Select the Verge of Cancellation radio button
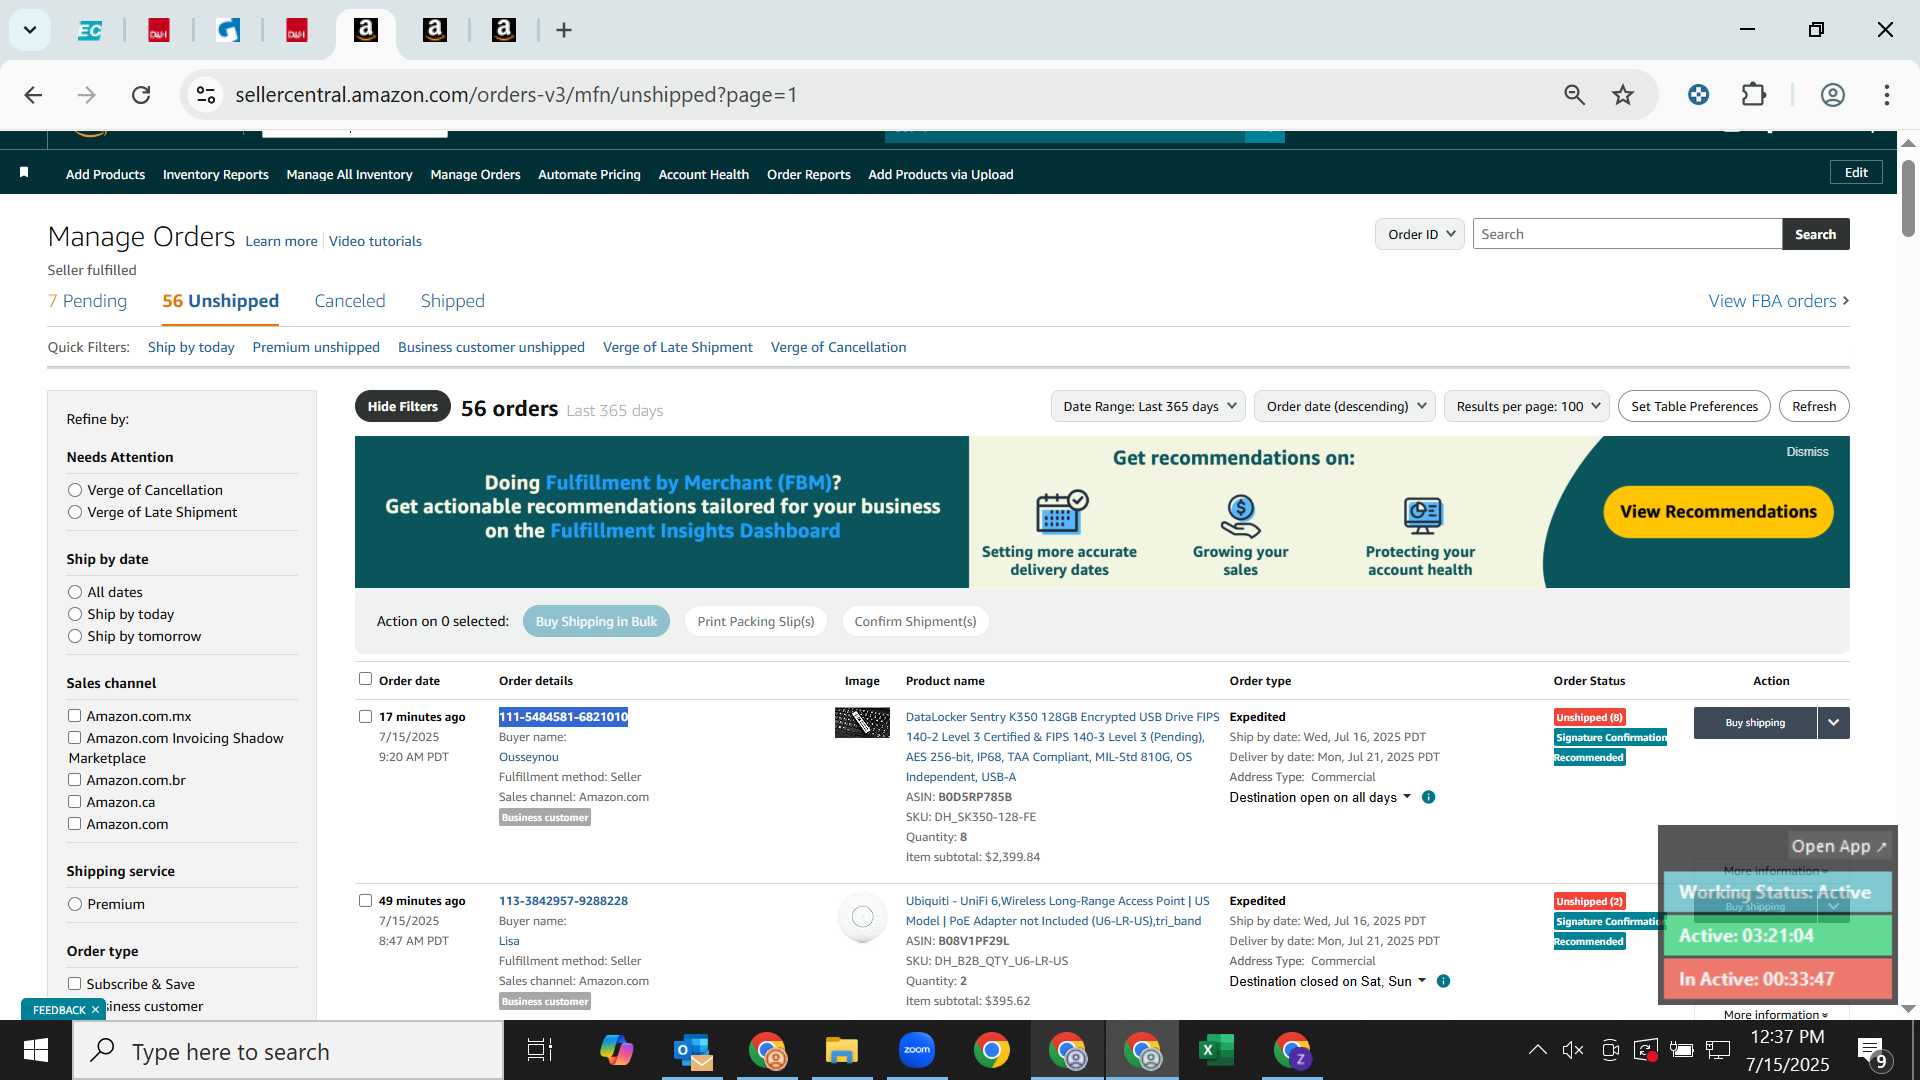Viewport: 1920px width, 1080px height. [75, 490]
